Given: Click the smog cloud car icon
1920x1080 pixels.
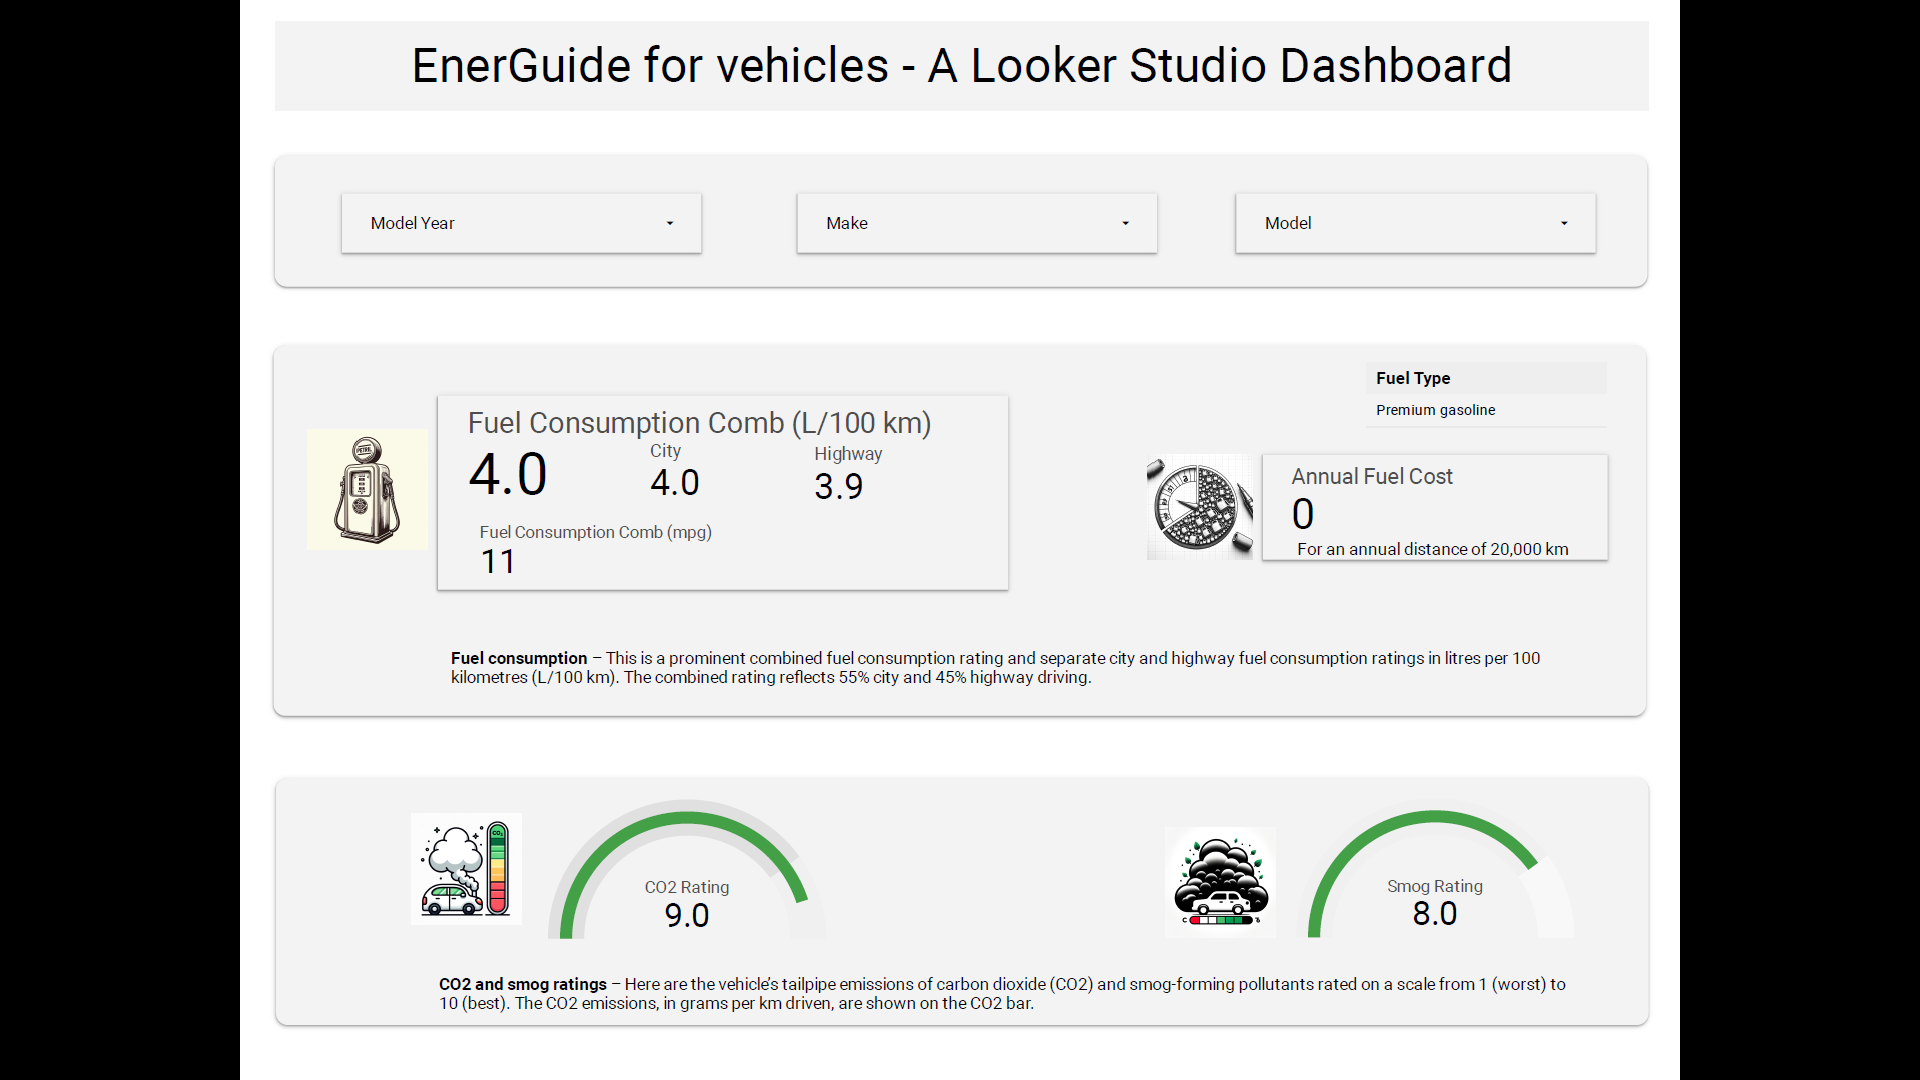Looking at the screenshot, I should [x=1220, y=881].
